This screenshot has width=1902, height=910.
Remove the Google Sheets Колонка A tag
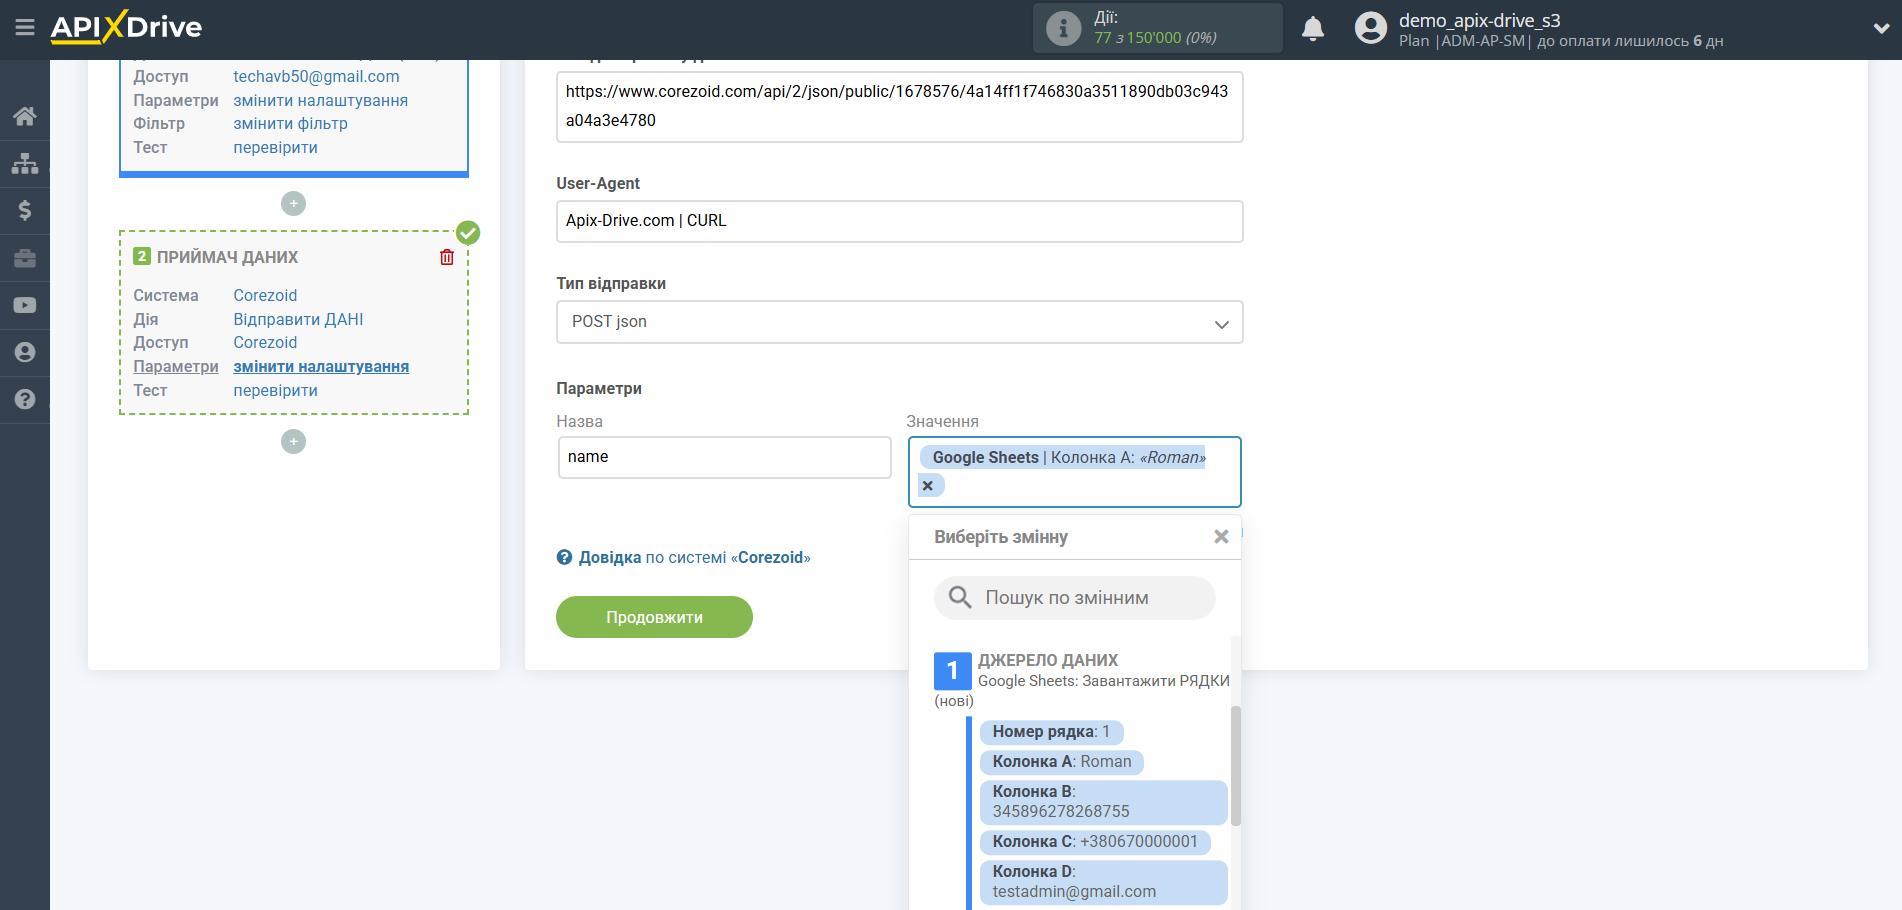click(928, 485)
